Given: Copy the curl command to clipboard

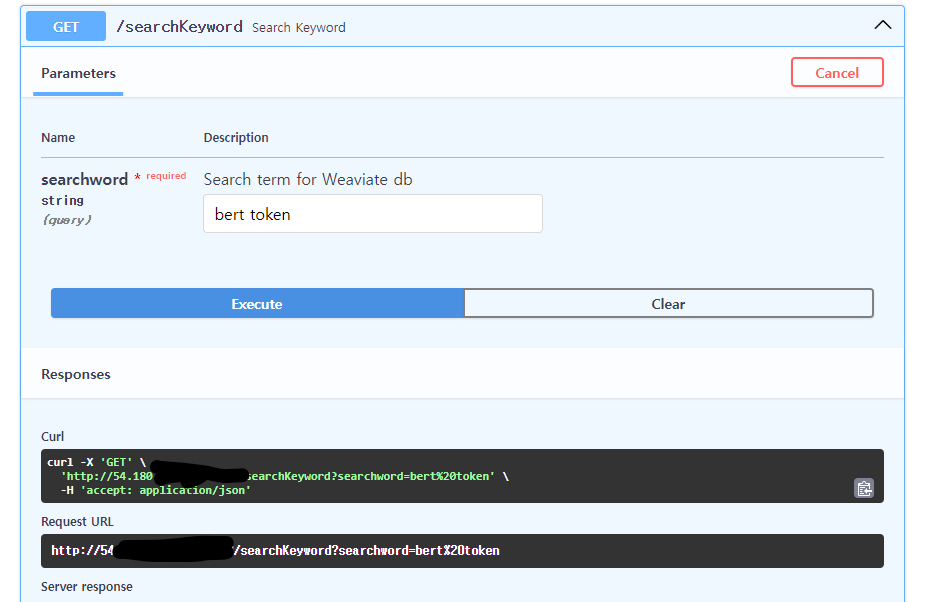Looking at the screenshot, I should point(863,488).
